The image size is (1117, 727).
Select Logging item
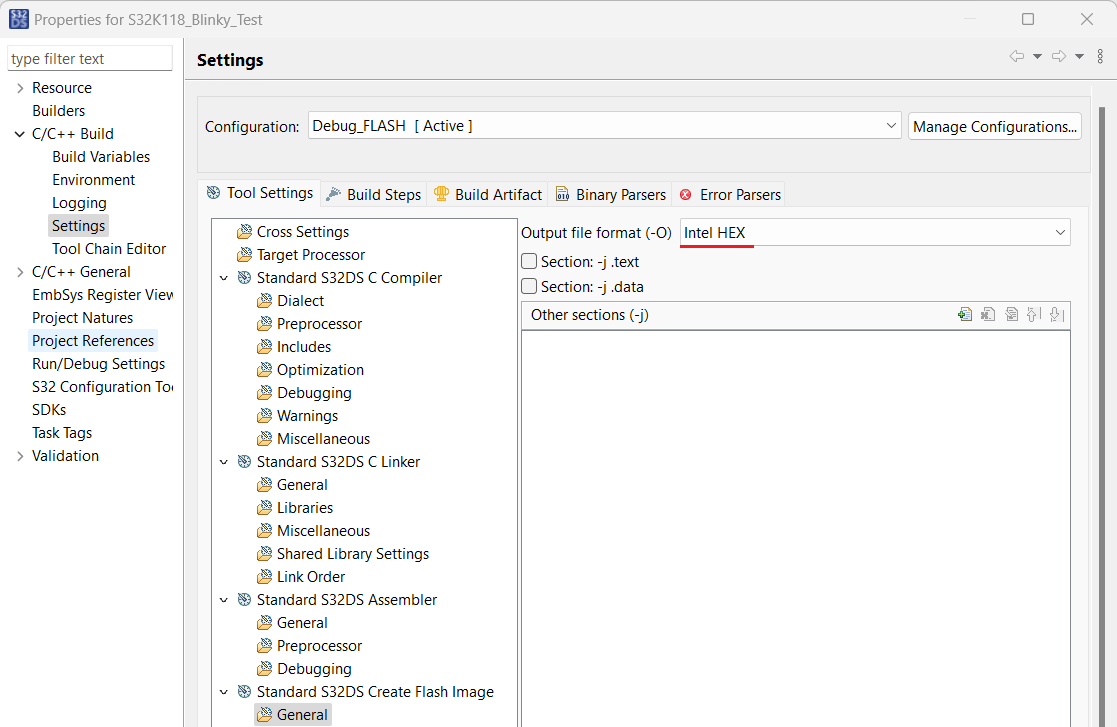[79, 203]
